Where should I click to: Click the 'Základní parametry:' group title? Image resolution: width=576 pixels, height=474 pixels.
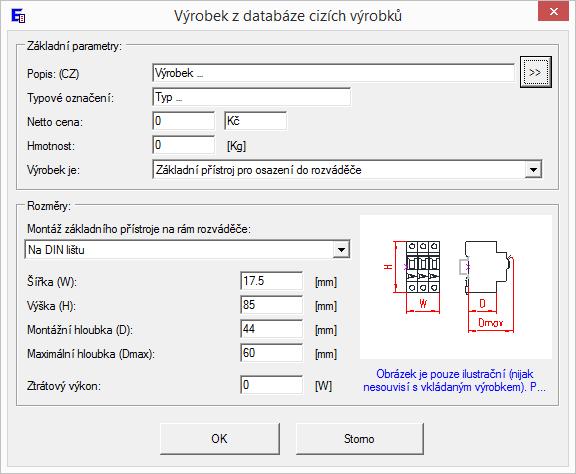tap(74, 46)
